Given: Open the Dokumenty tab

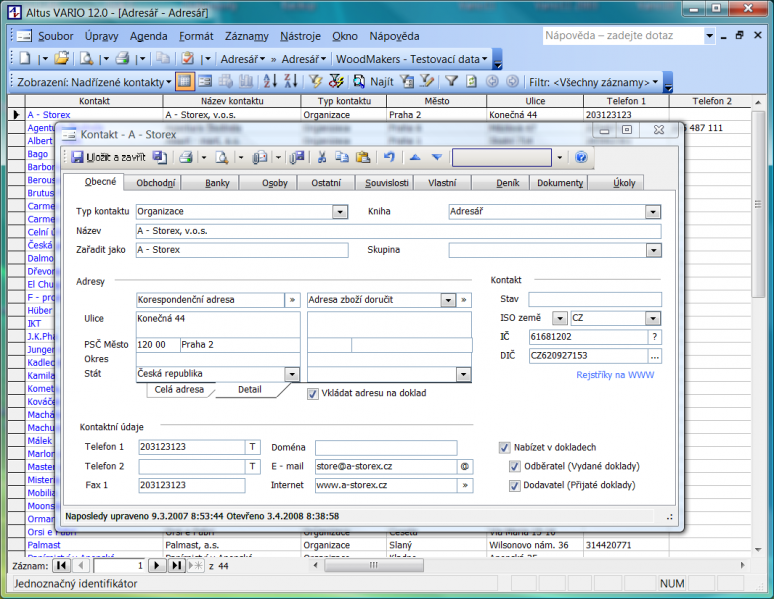Looking at the screenshot, I should point(560,183).
